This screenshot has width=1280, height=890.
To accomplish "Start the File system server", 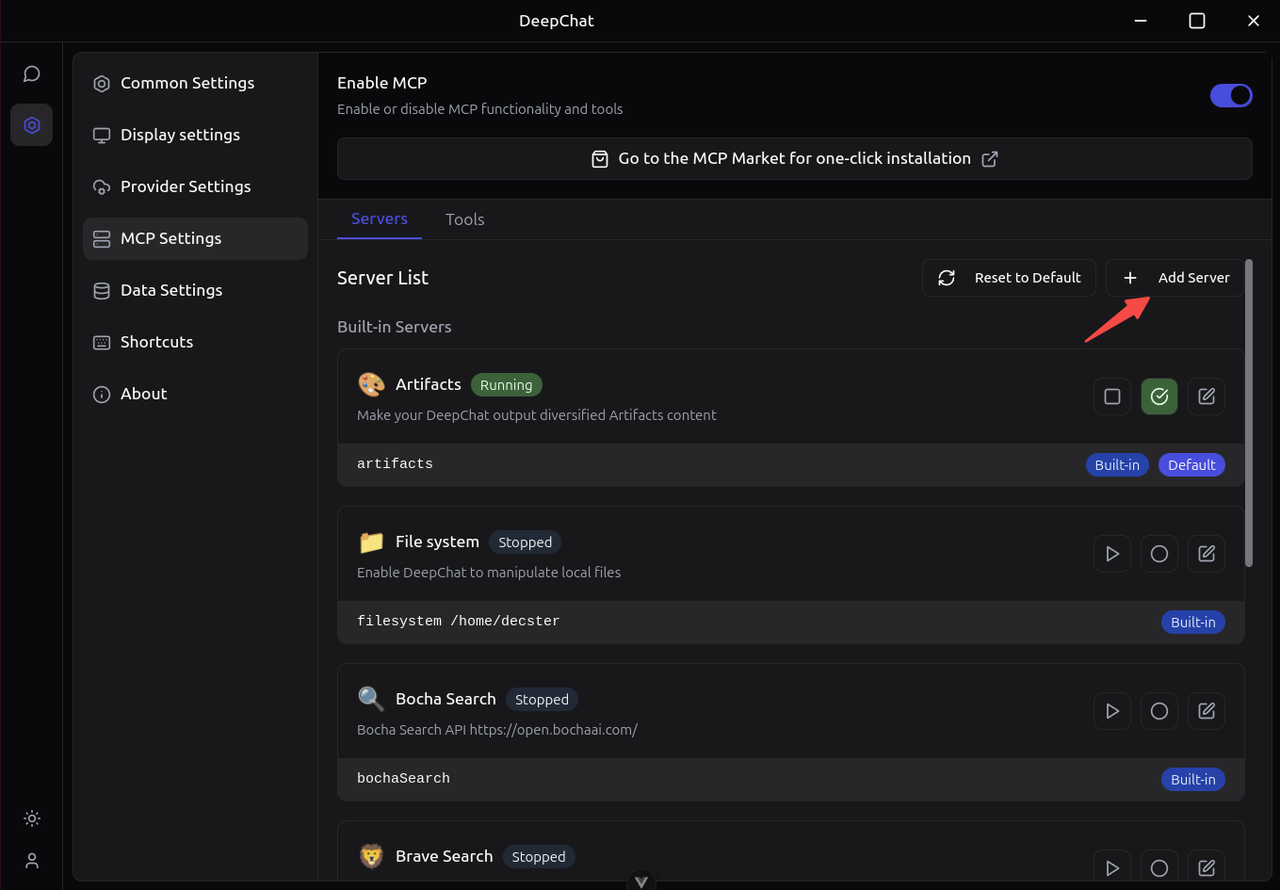I will [1112, 554].
